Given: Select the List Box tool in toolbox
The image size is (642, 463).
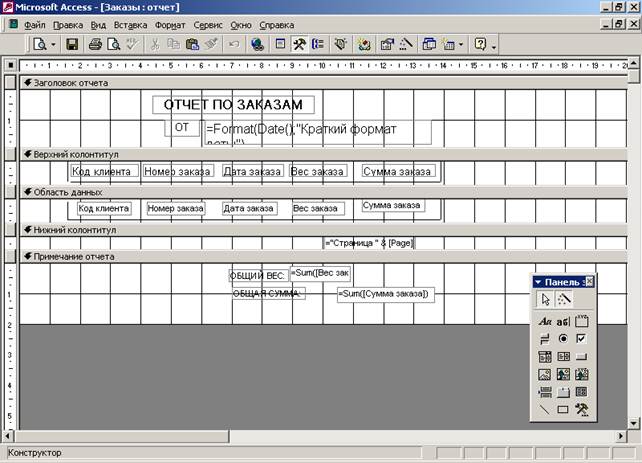Looking at the screenshot, I should coord(563,357).
